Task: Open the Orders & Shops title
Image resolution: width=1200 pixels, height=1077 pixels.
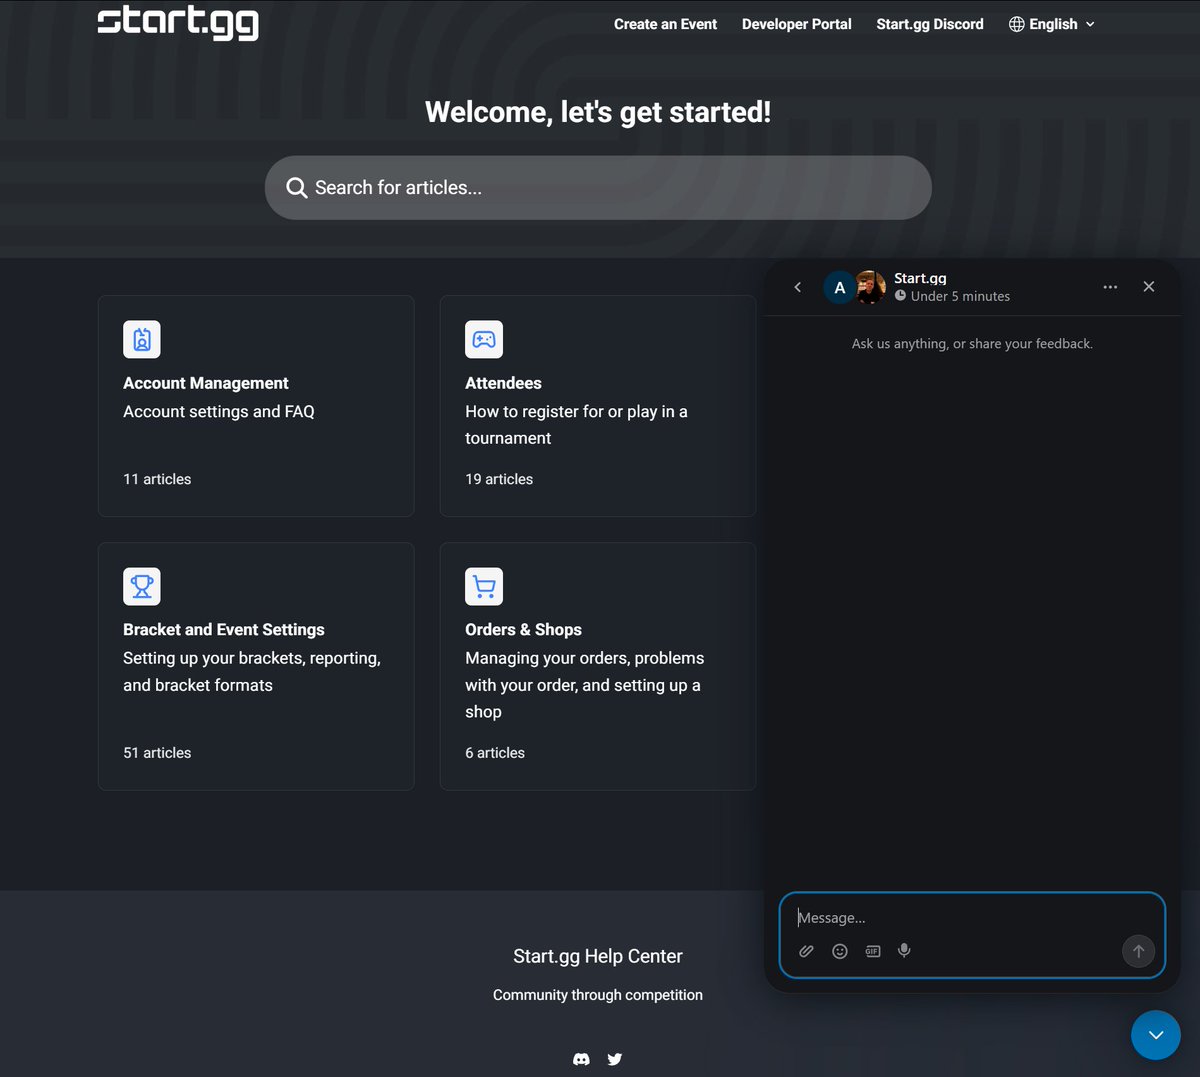Action: pos(523,630)
